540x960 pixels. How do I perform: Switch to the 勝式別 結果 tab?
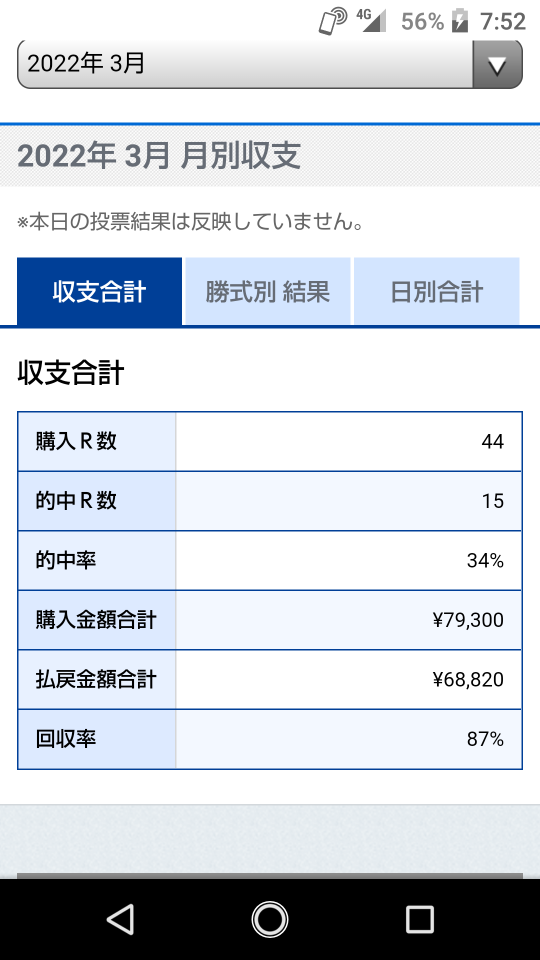click(x=268, y=291)
